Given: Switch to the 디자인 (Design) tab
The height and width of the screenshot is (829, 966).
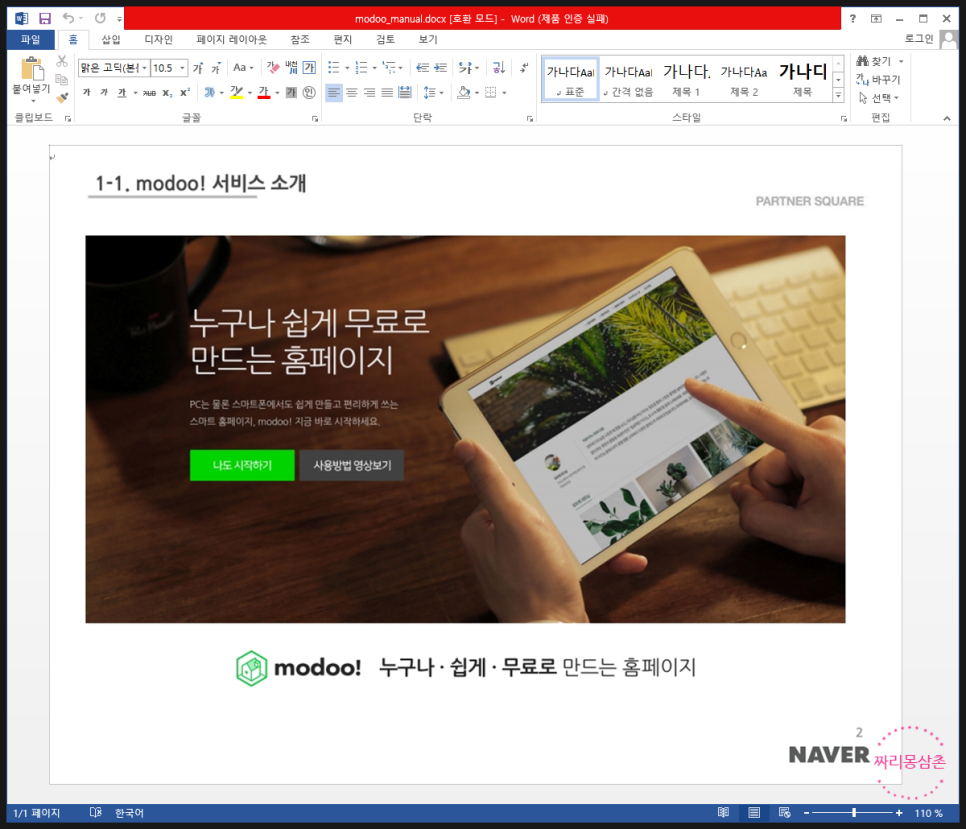Looking at the screenshot, I should pyautogui.click(x=158, y=39).
